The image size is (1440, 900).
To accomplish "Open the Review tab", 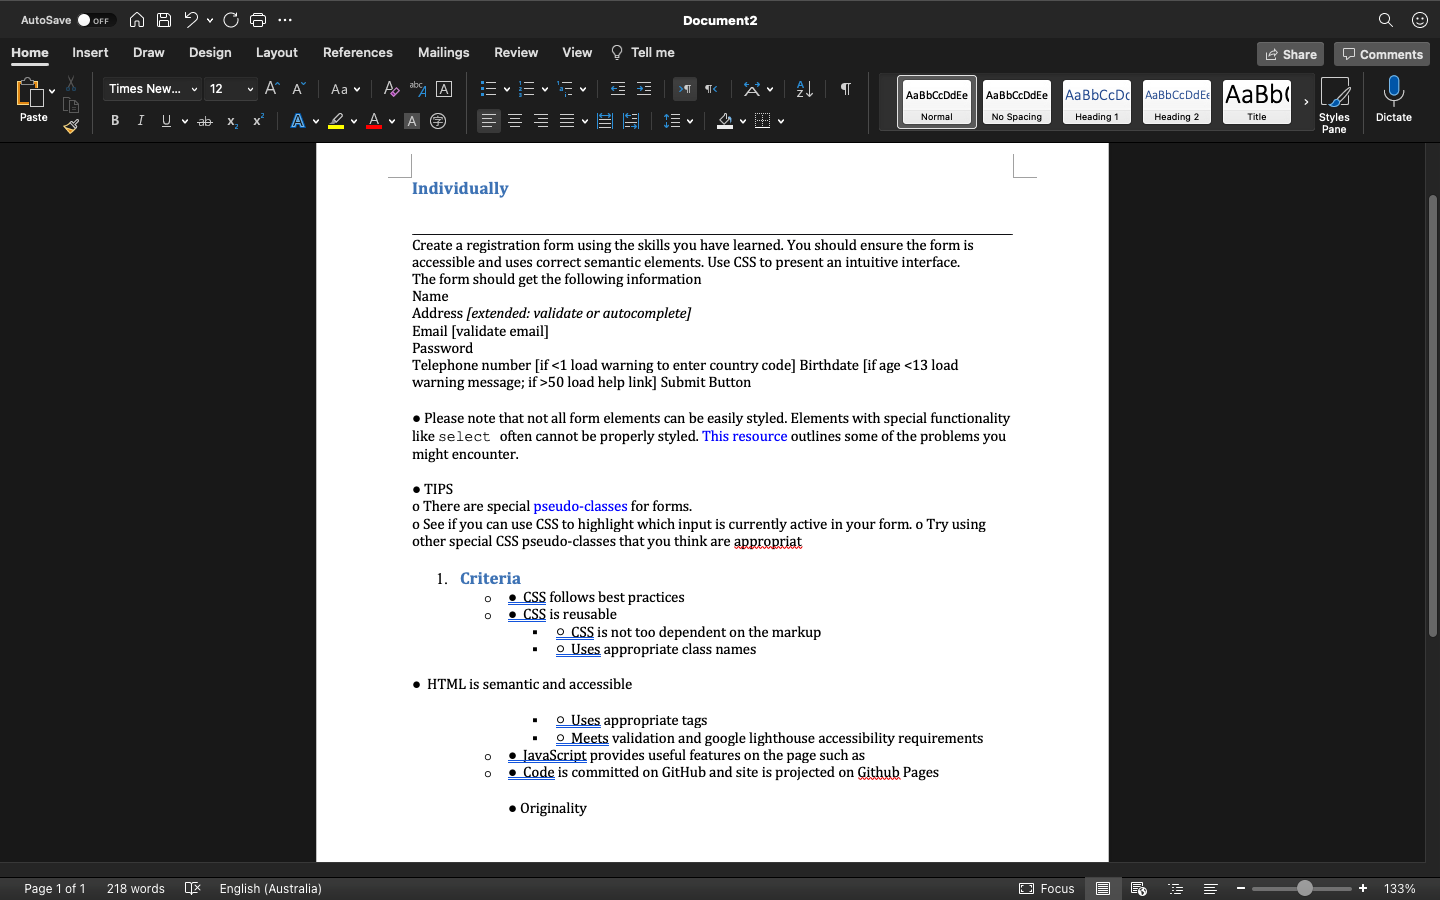I will click(x=516, y=53).
